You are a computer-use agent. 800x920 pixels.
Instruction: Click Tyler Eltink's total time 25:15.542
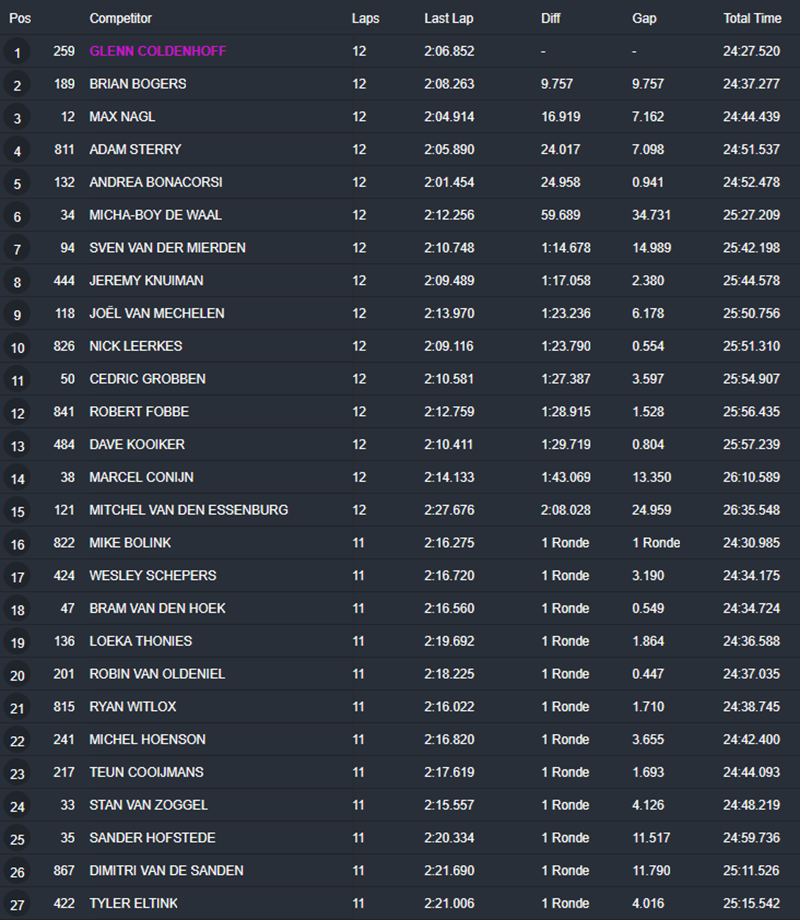(x=752, y=903)
